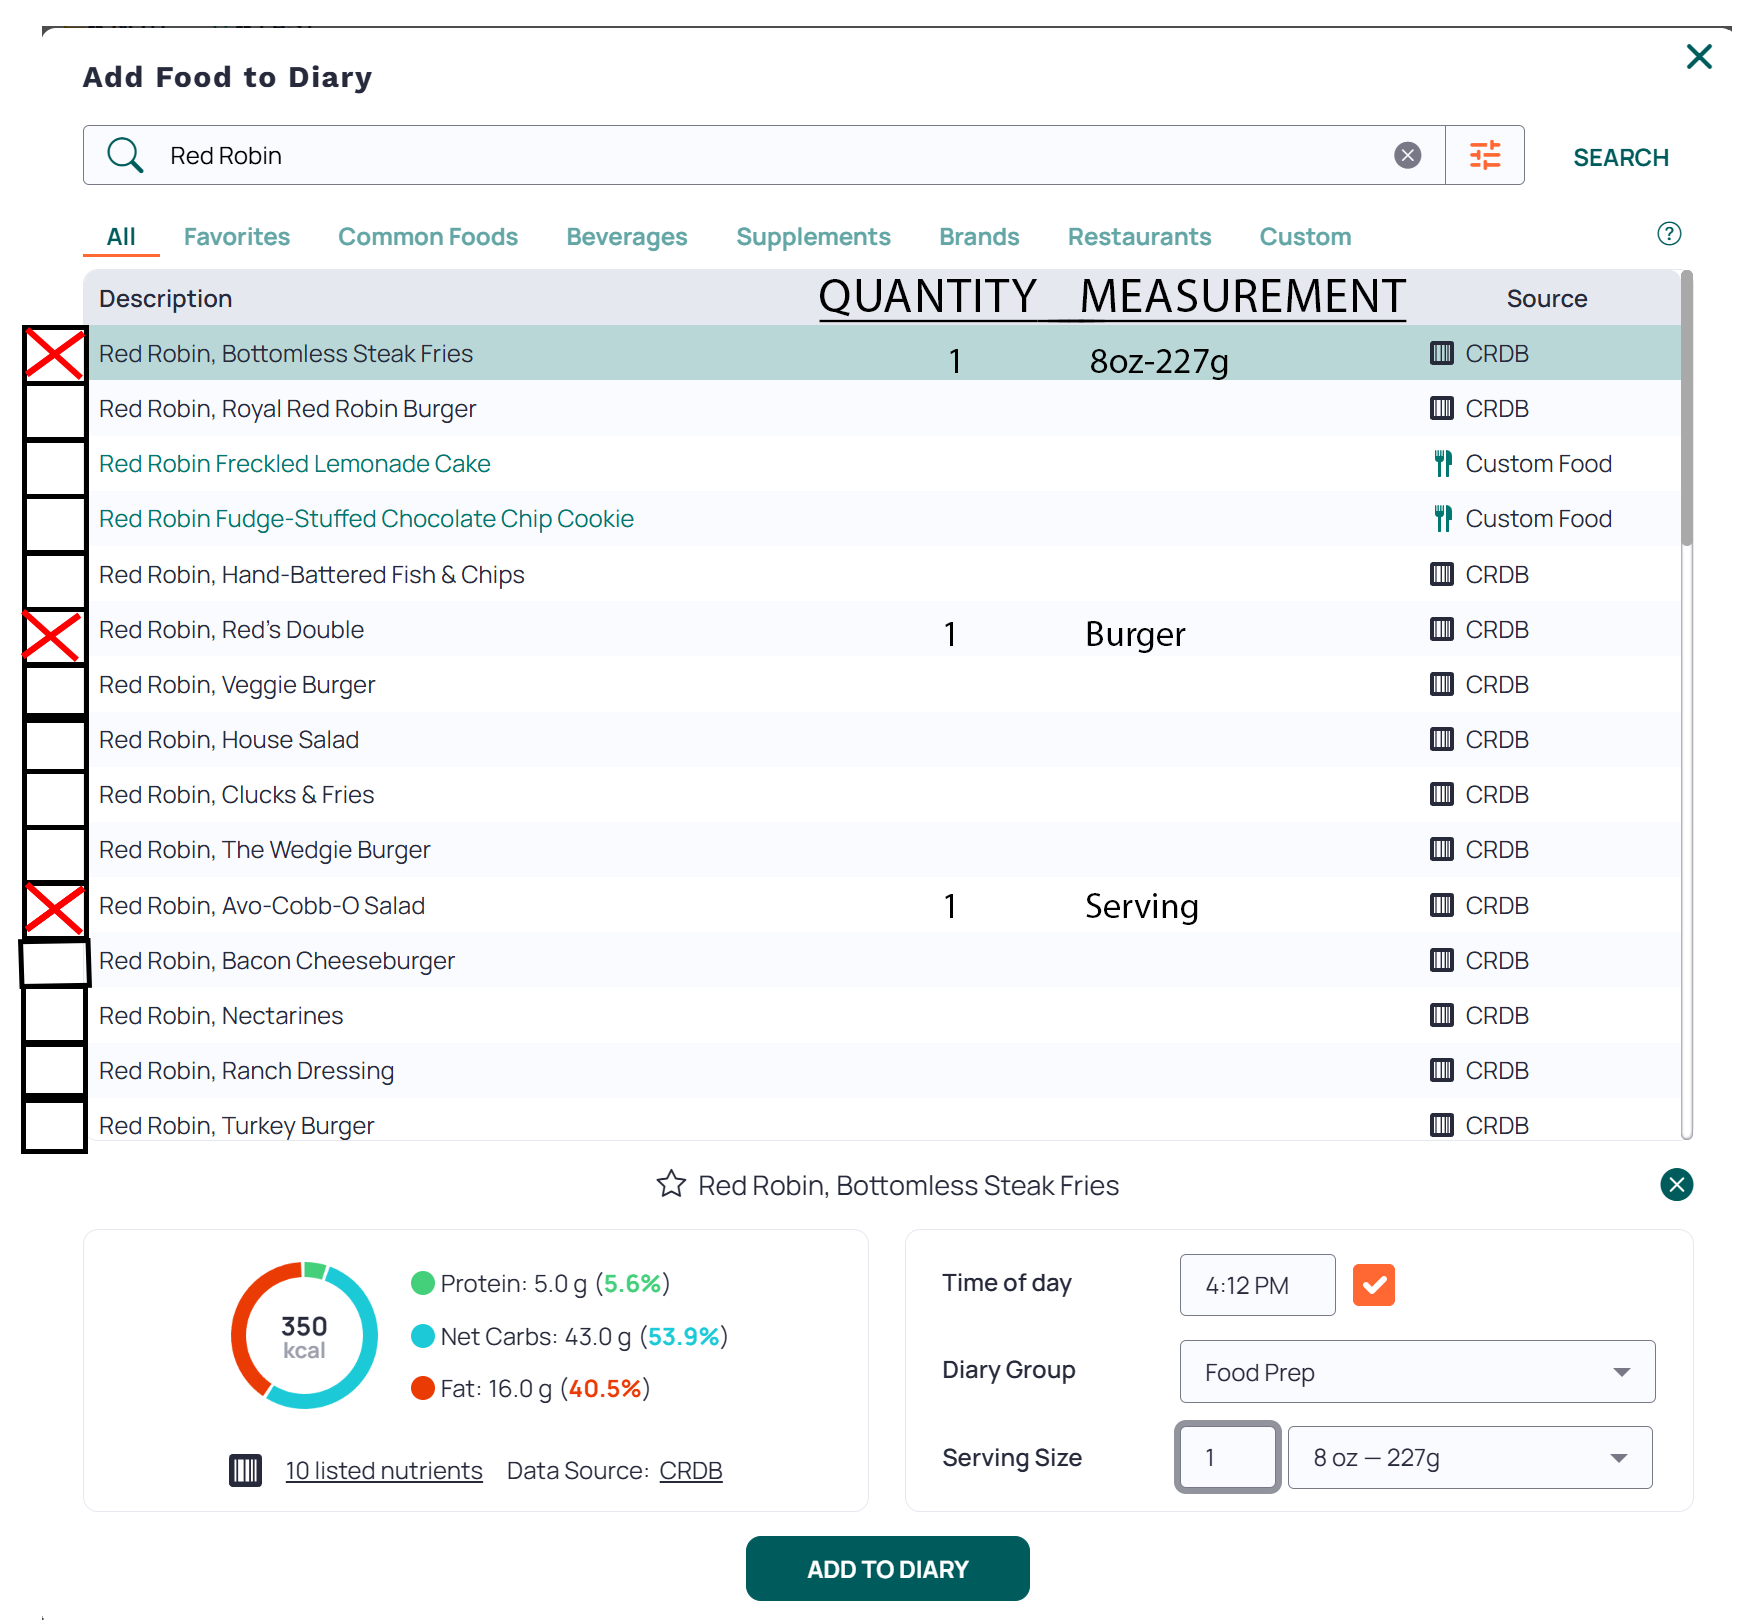Image resolution: width=1763 pixels, height=1624 pixels.
Task: Click the barcode icon beside listed nutrients
Action: point(245,1470)
